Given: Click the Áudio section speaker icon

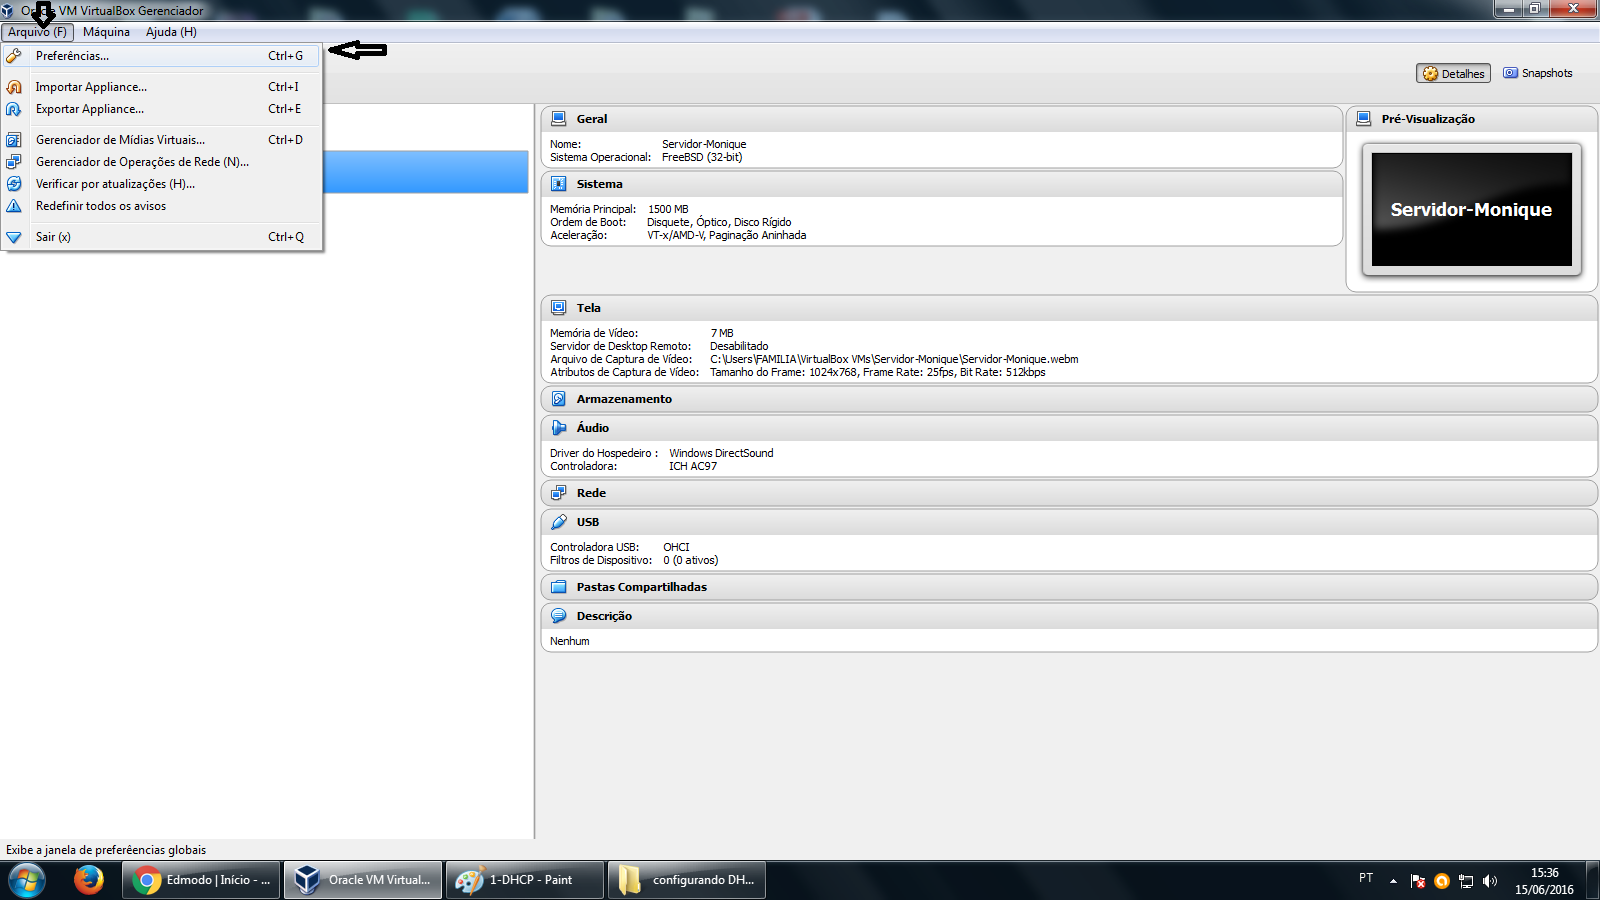Looking at the screenshot, I should pyautogui.click(x=559, y=428).
